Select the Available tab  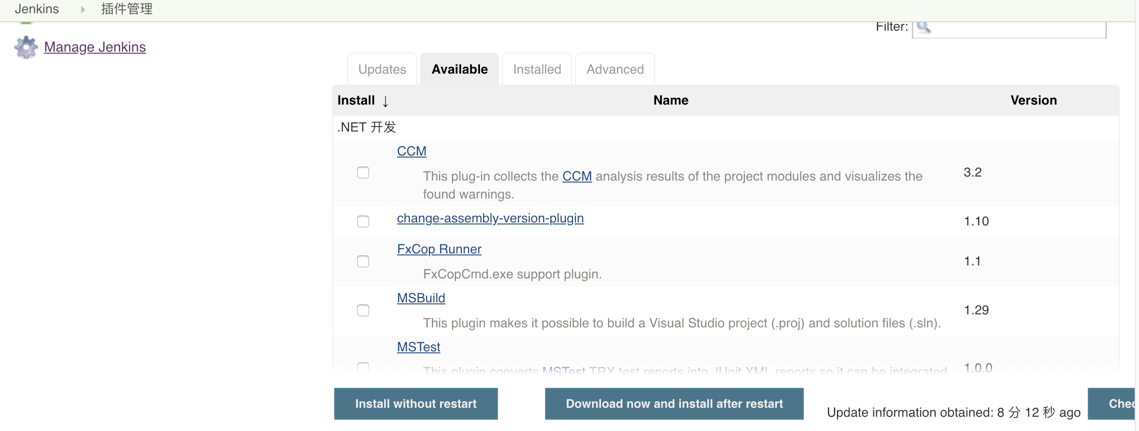(x=460, y=69)
